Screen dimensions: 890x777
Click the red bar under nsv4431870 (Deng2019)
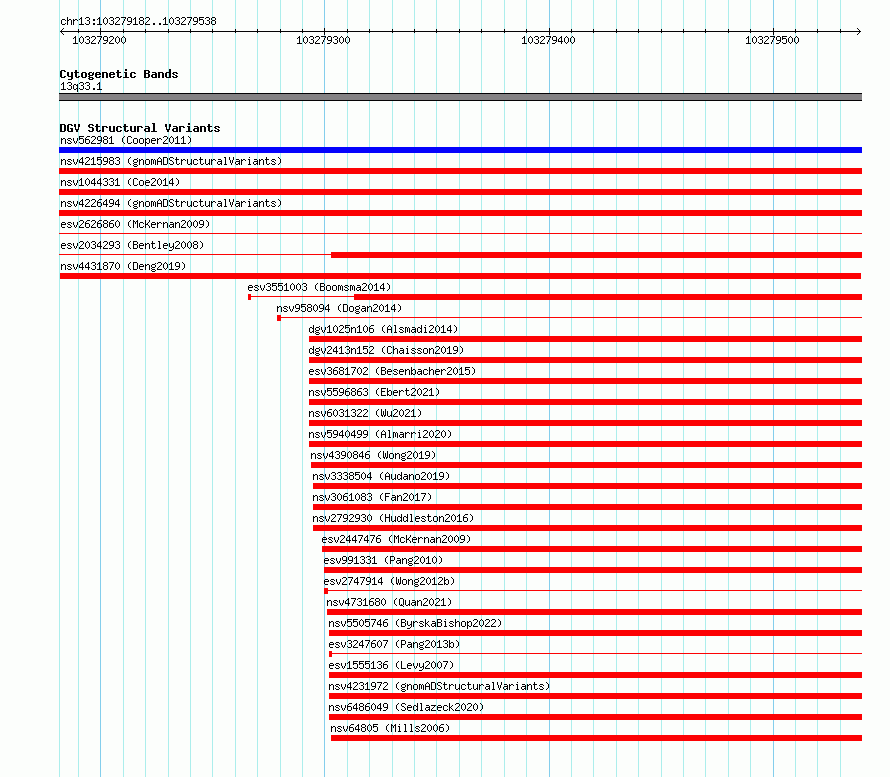[x=460, y=276]
